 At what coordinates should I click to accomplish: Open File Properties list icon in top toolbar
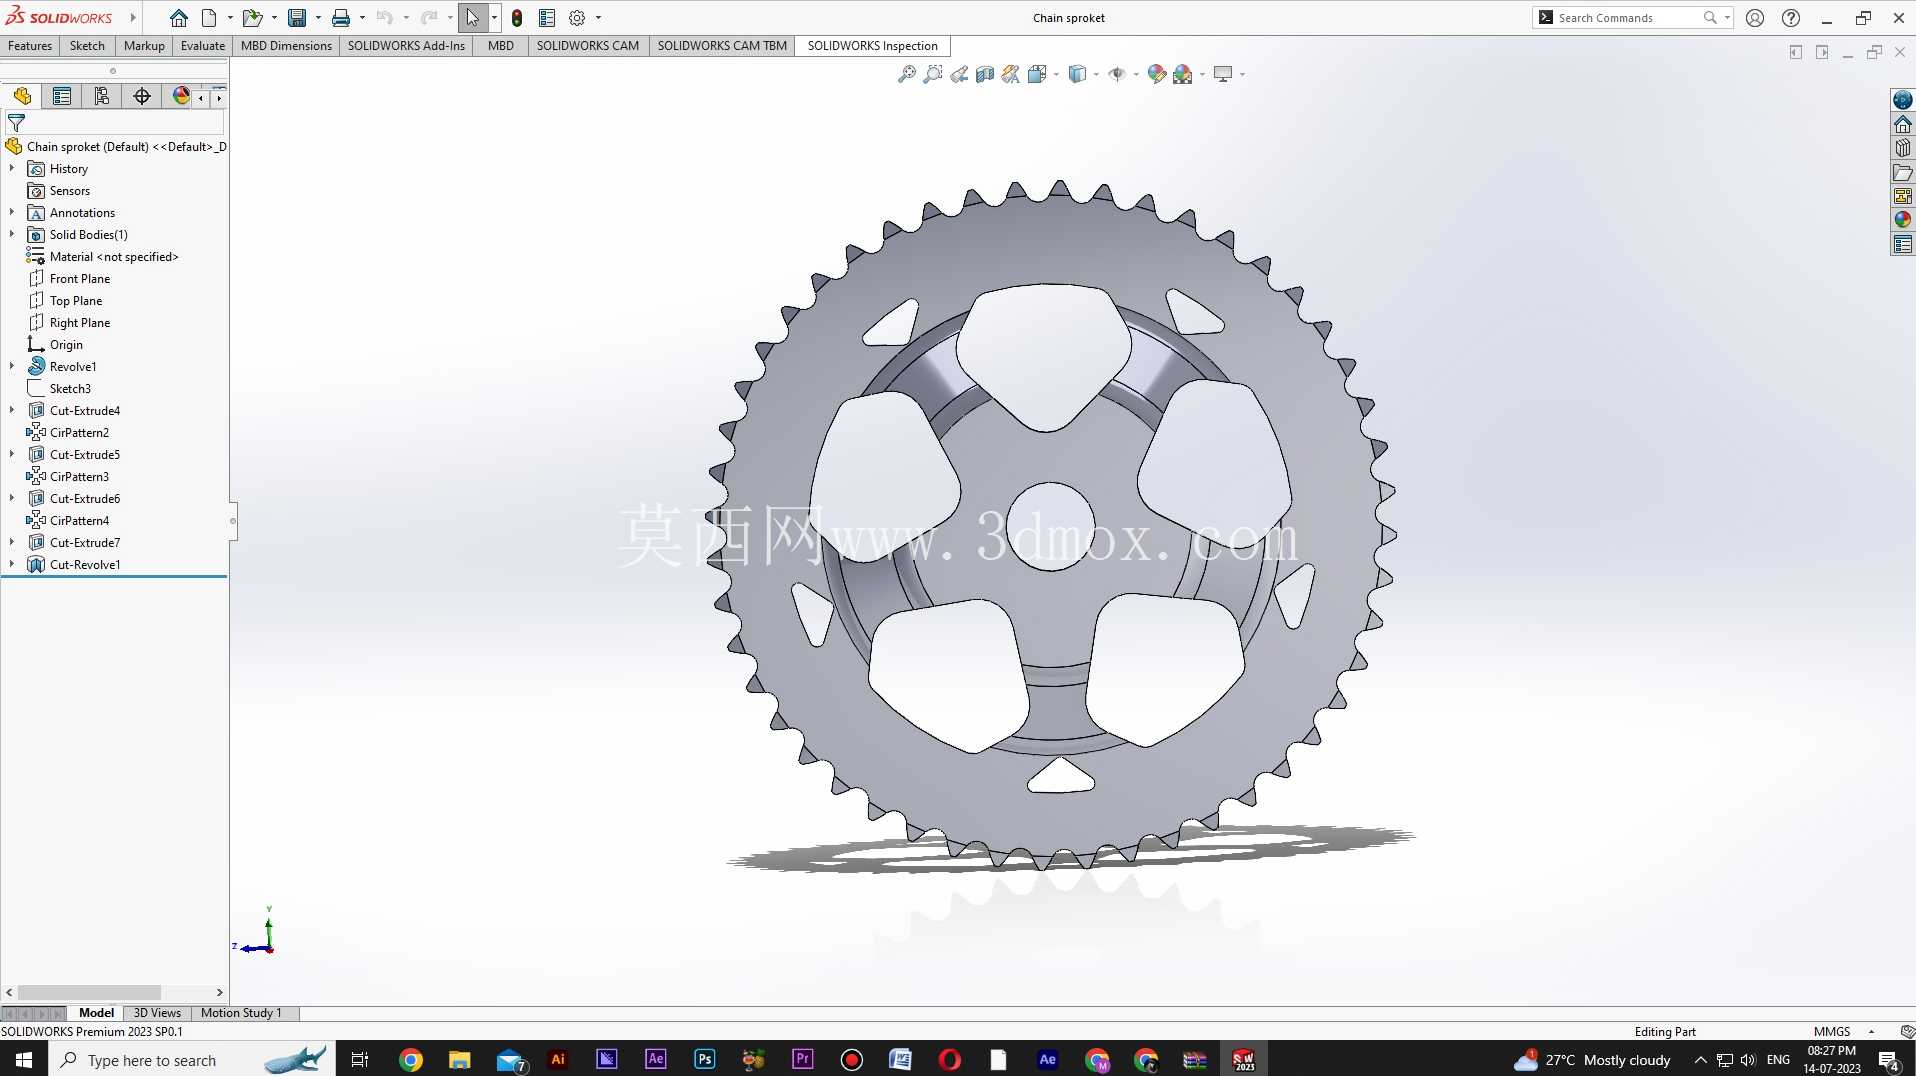[547, 18]
